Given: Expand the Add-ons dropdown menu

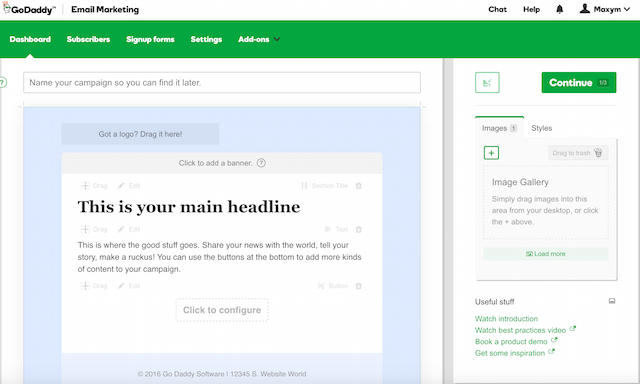Looking at the screenshot, I should click(259, 39).
